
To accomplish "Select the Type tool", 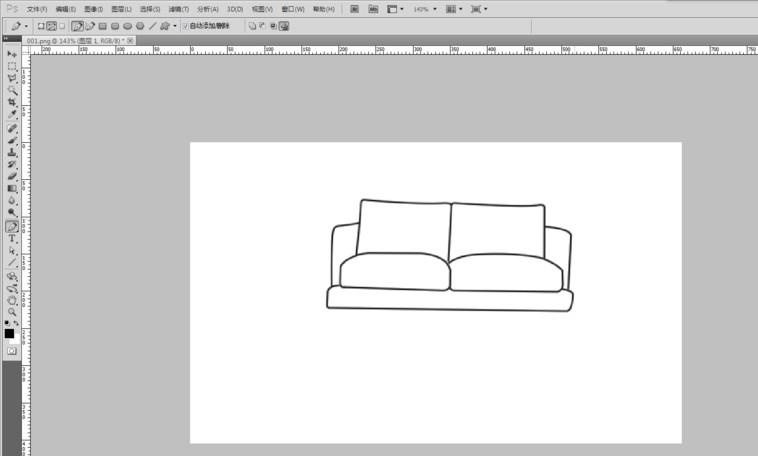I will click(x=12, y=238).
